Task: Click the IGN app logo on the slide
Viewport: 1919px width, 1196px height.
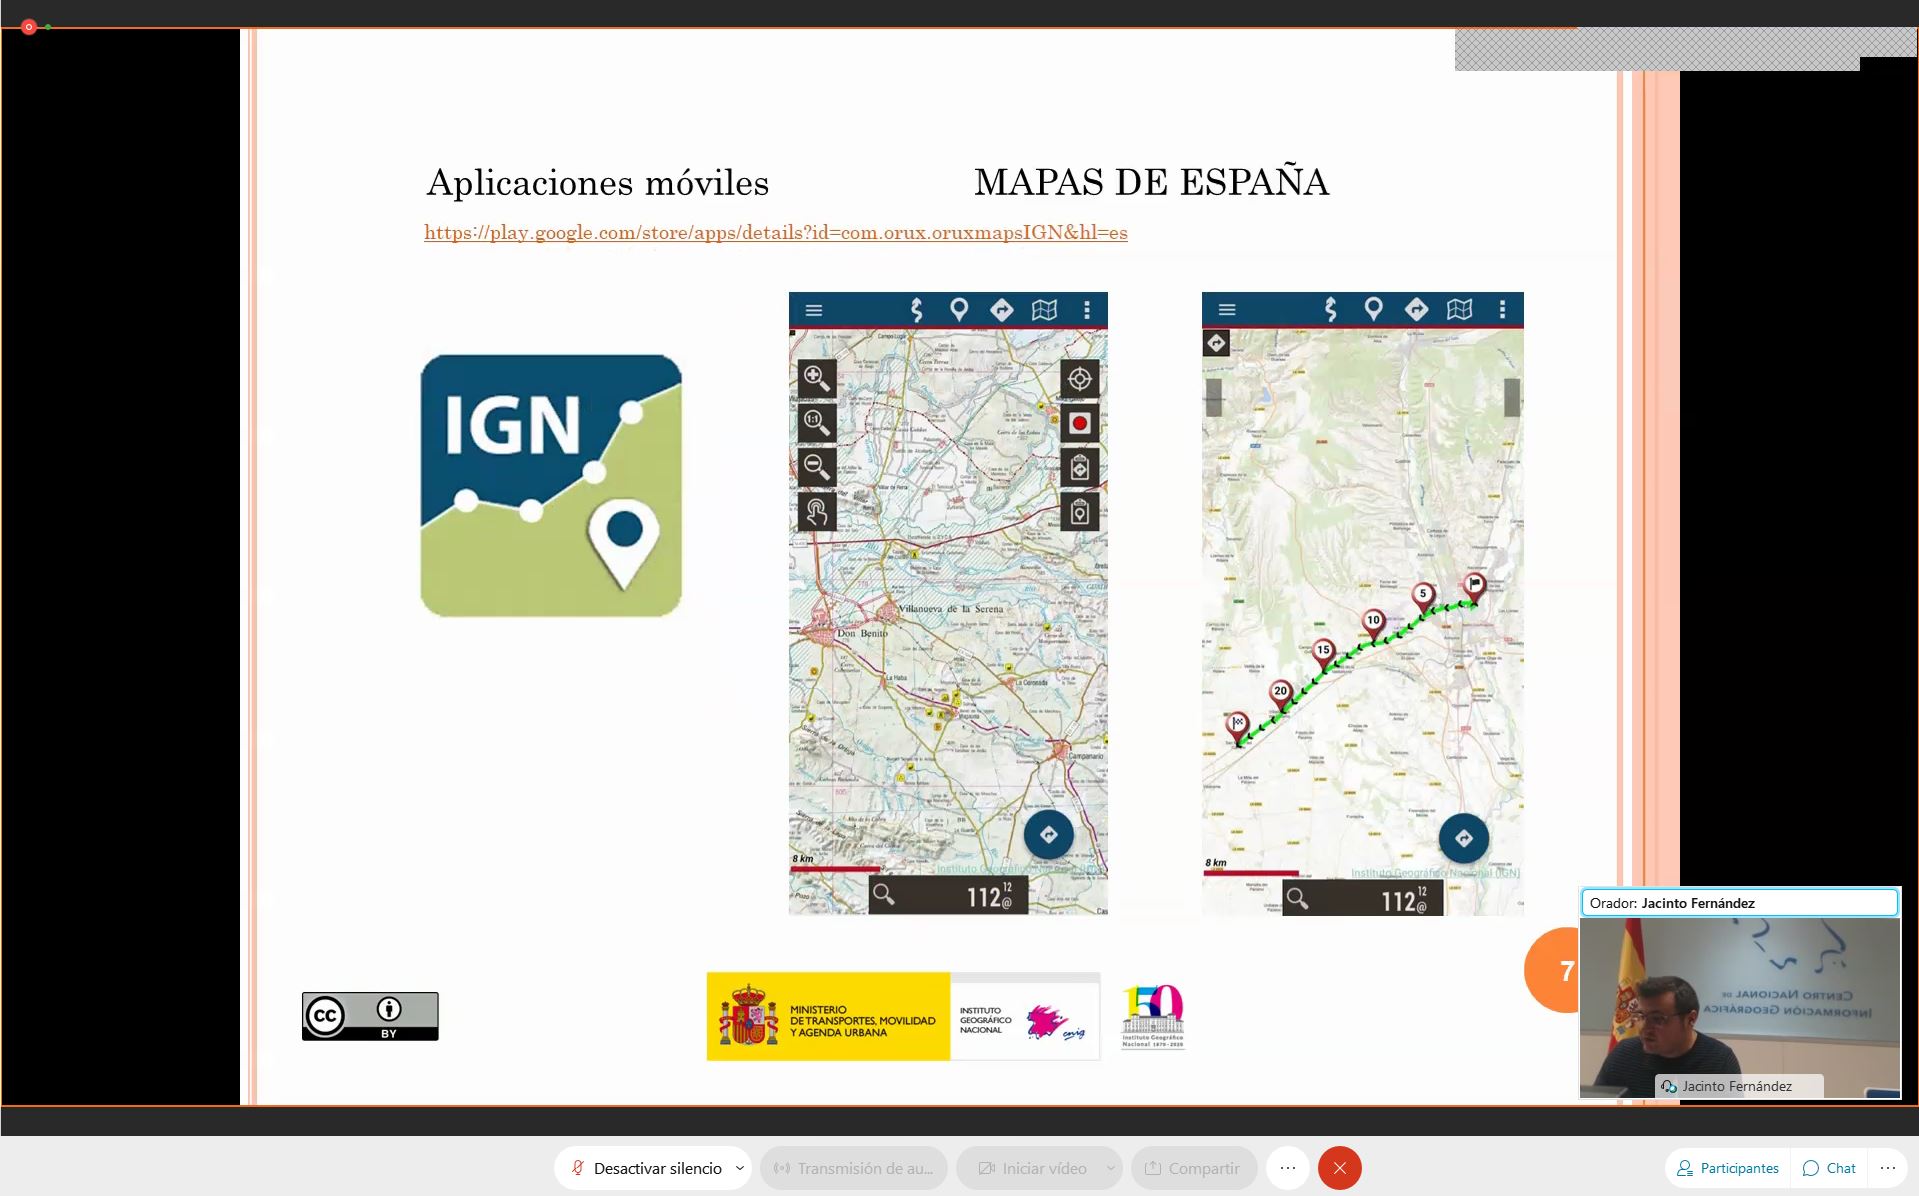Action: click(x=551, y=486)
